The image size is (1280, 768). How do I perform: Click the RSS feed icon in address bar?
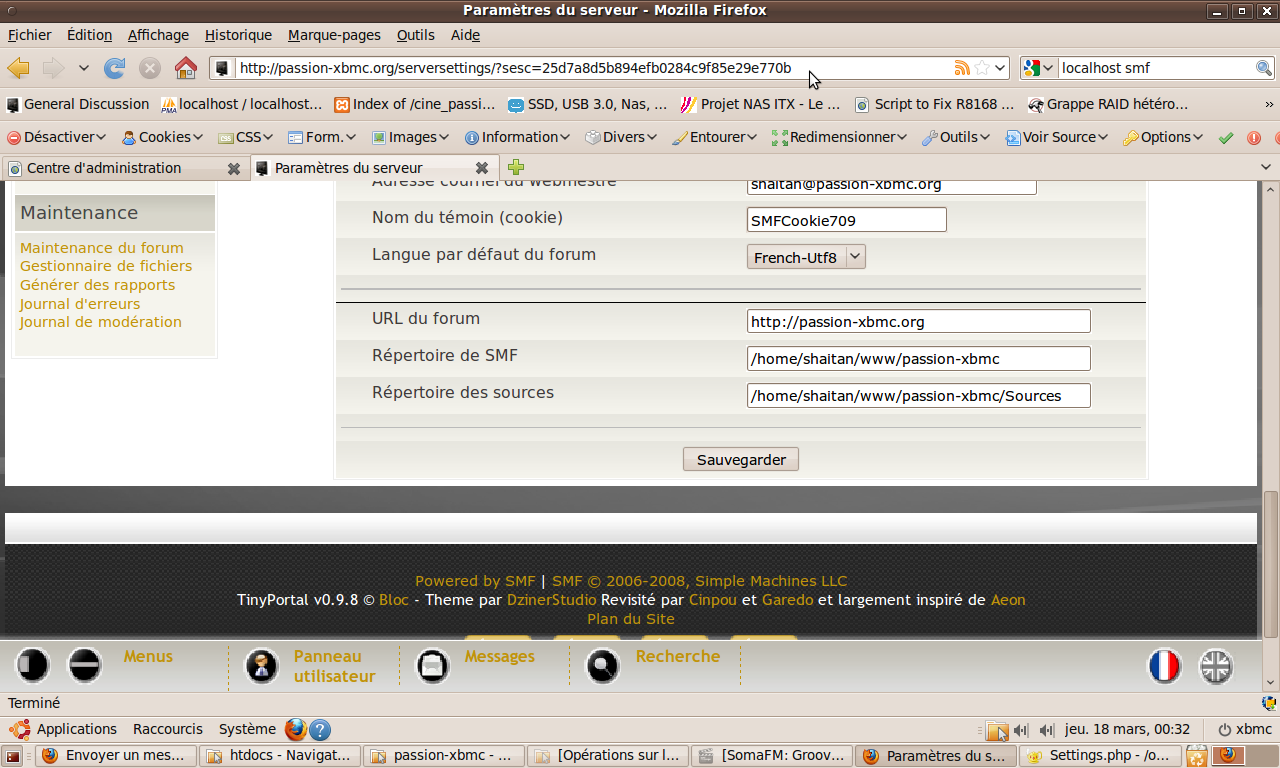point(962,68)
